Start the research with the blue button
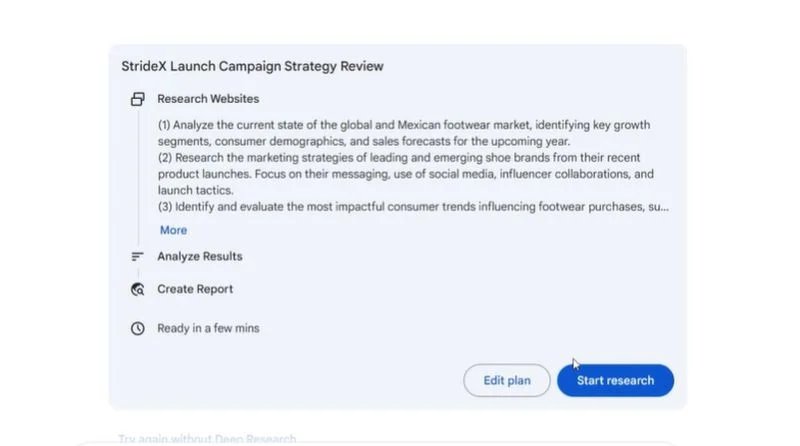 [x=615, y=380]
